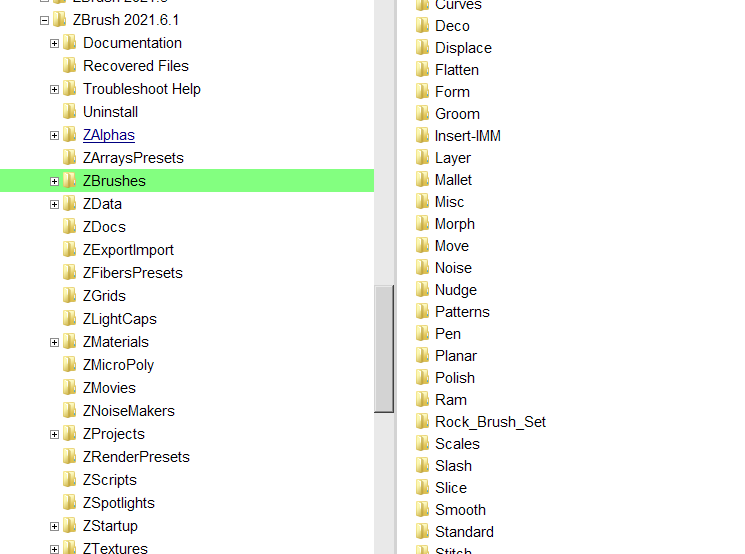Click the Noise folder icon
This screenshot has height=554, width=745.
(422, 267)
